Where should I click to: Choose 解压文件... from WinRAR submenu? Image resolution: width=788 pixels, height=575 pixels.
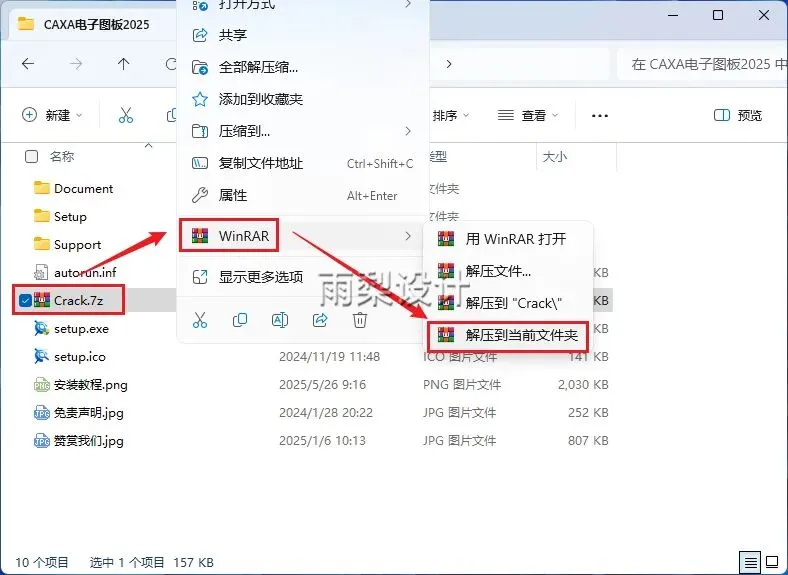pyautogui.click(x=508, y=271)
